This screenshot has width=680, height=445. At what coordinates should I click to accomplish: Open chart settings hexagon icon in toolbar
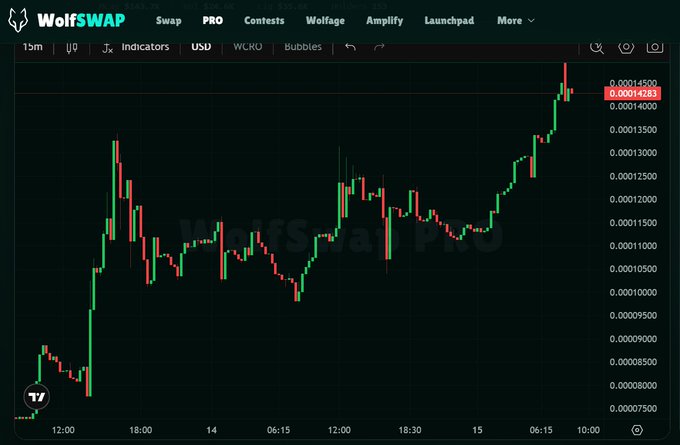[x=626, y=47]
